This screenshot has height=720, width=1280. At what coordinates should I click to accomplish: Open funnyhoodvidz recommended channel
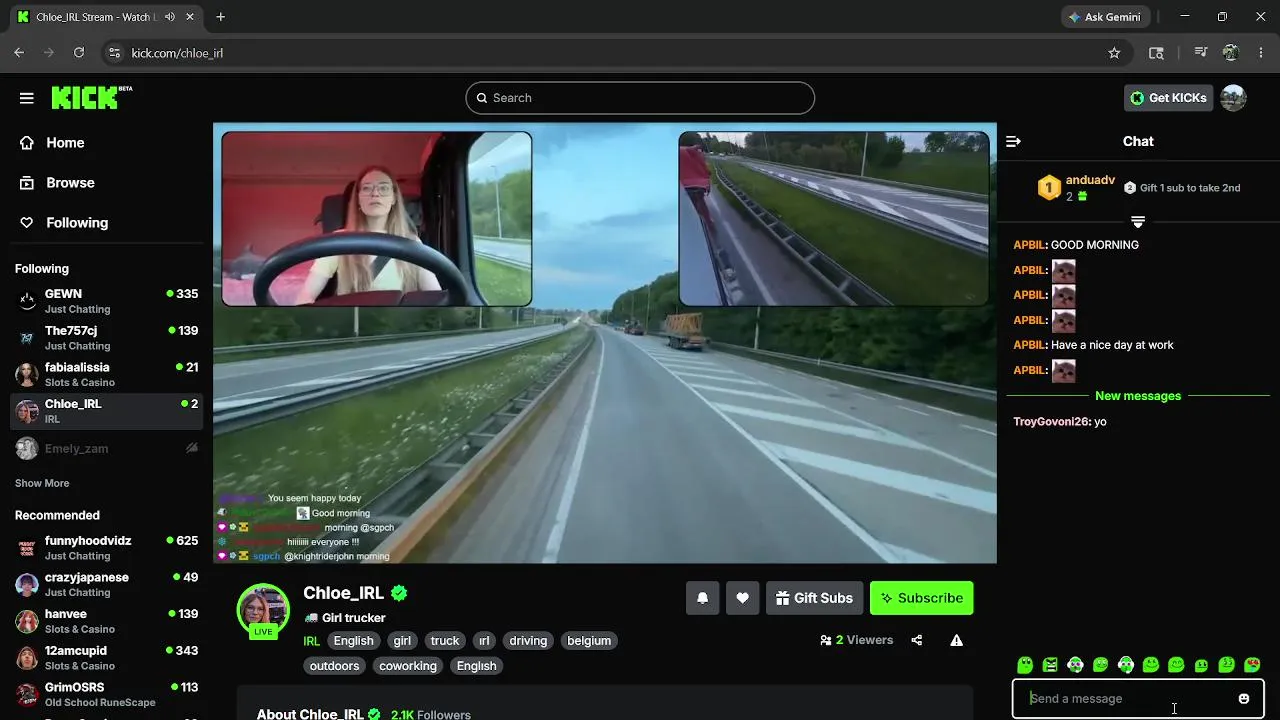[106, 548]
